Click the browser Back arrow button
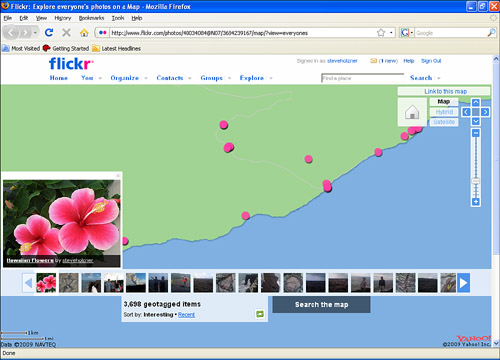 click(11, 33)
